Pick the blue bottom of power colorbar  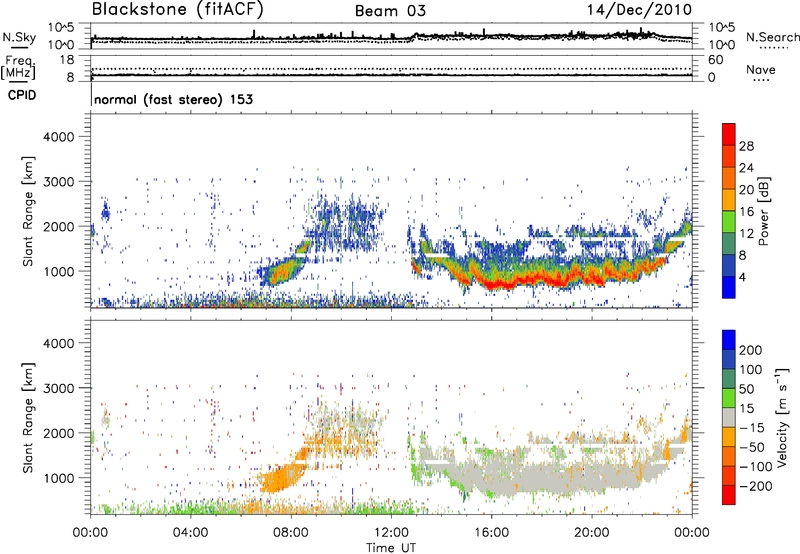729,287
